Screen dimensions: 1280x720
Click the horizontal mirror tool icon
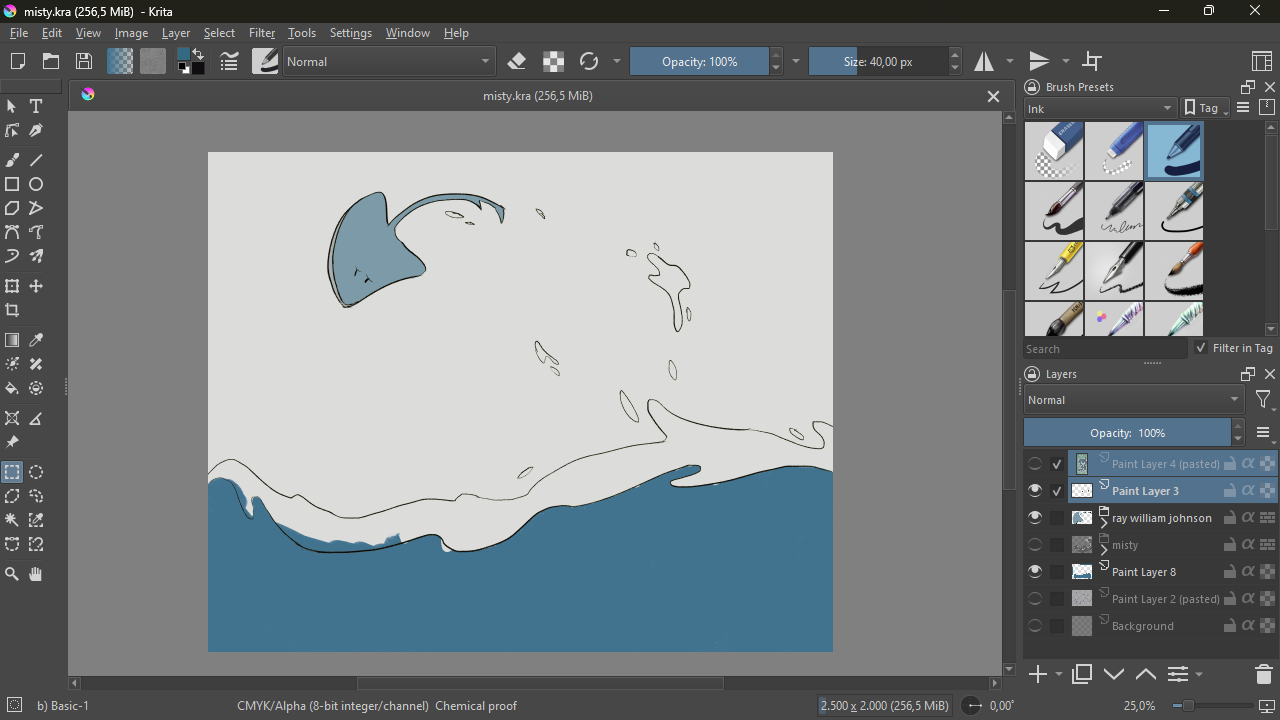tap(985, 62)
